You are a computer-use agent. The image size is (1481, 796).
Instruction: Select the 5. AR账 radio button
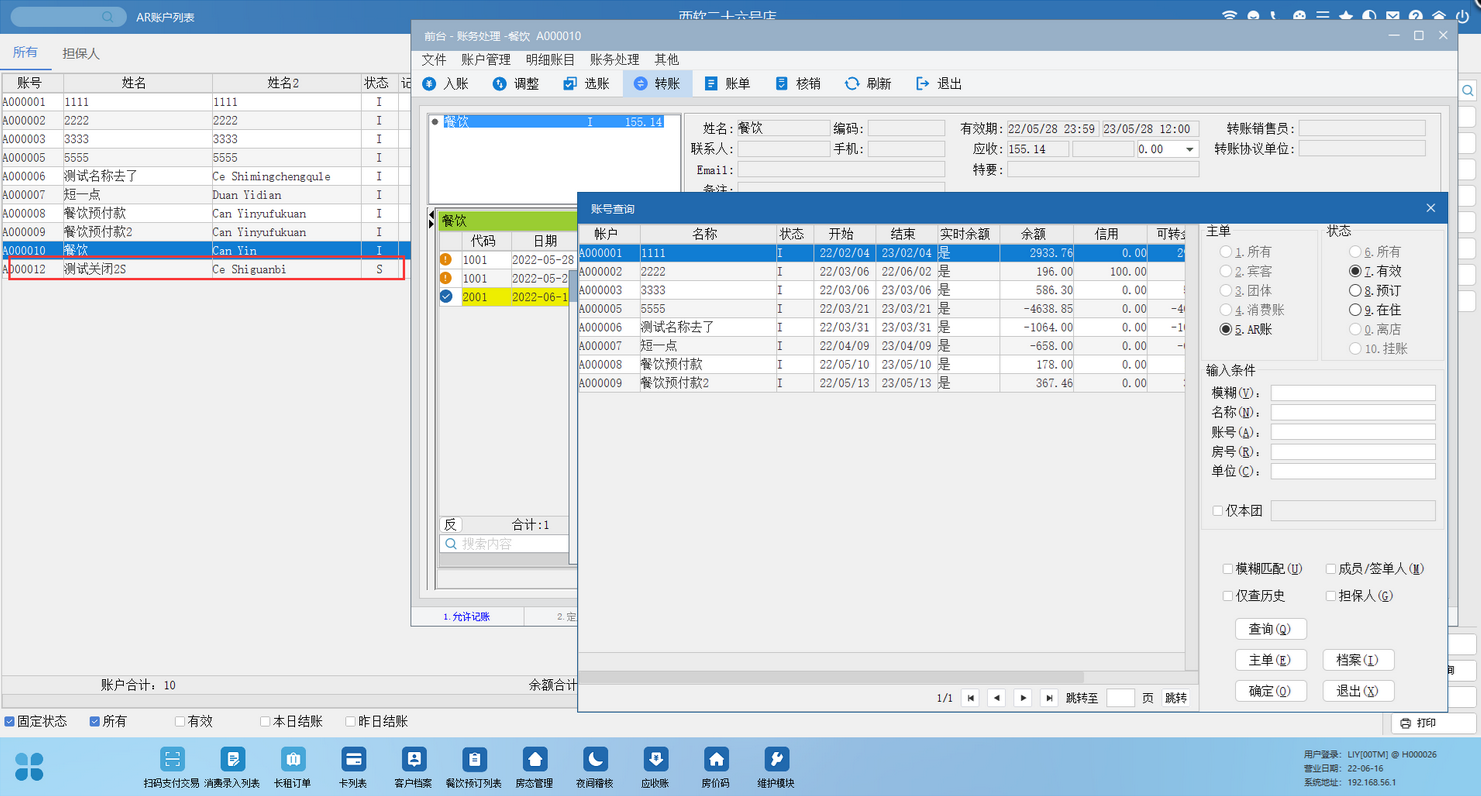pyautogui.click(x=1226, y=329)
